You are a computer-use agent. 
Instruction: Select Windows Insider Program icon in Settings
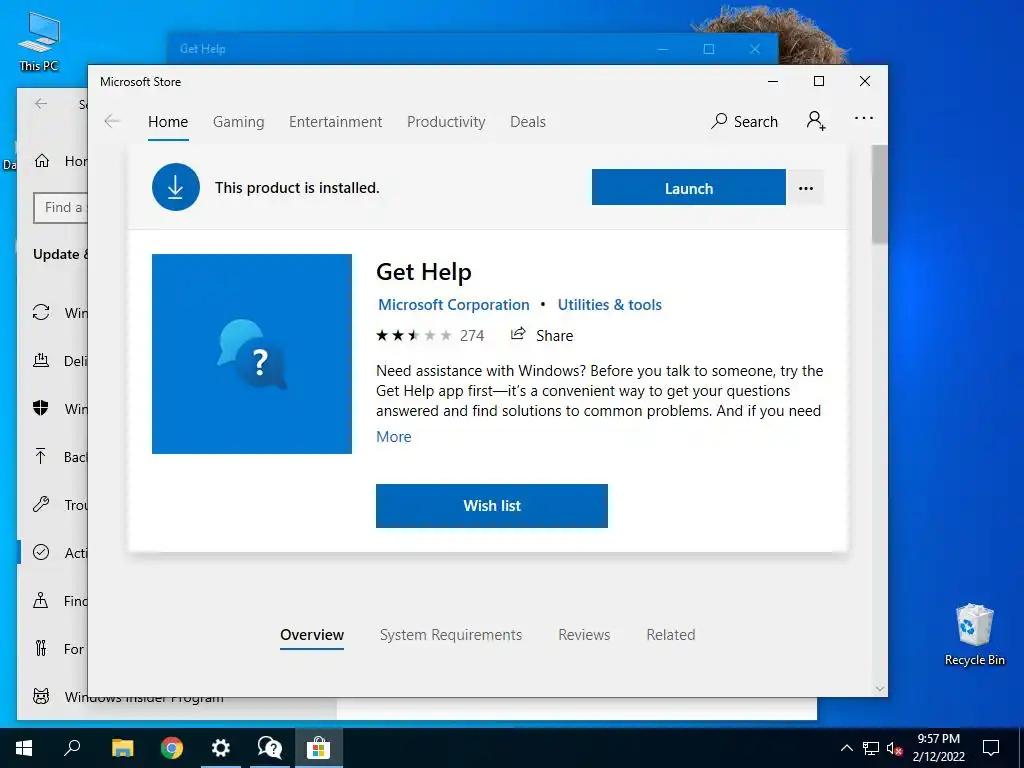point(40,696)
